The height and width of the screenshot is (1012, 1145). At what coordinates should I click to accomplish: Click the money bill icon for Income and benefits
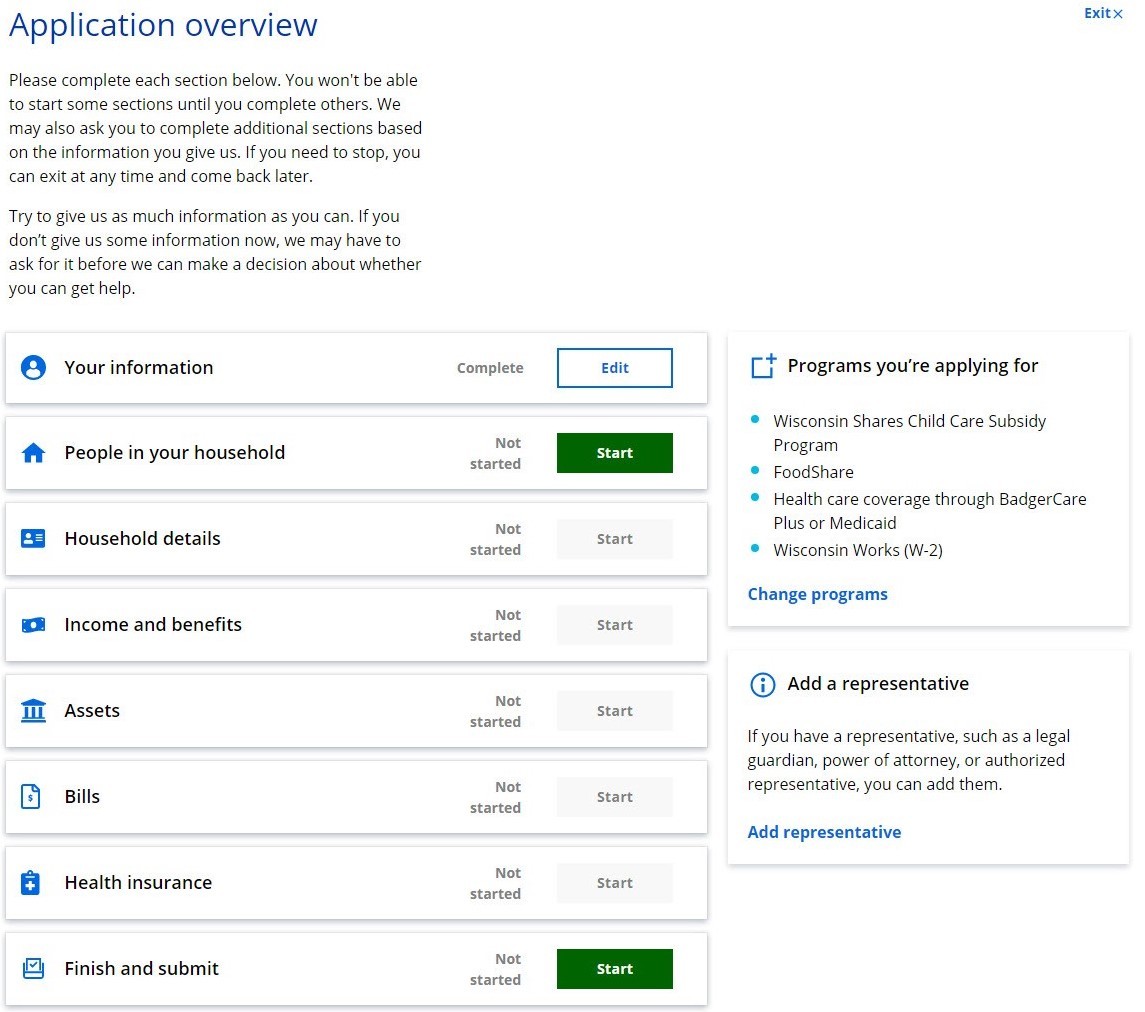[x=33, y=625]
